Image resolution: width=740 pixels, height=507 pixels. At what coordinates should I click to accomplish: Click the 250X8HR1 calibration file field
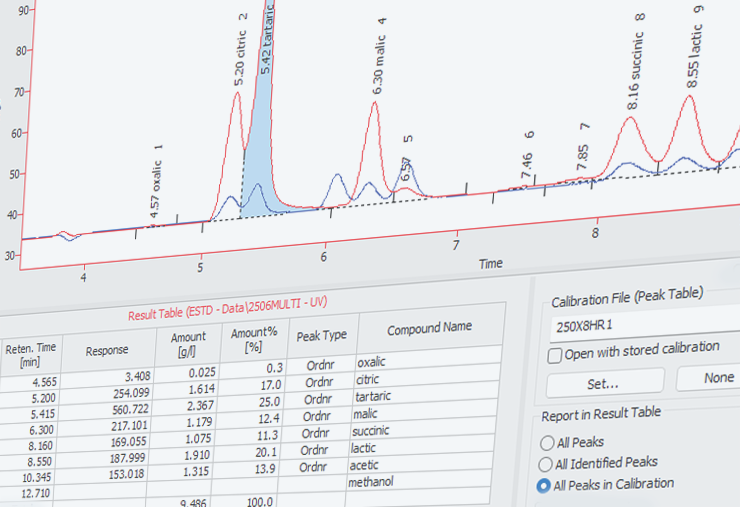(x=645, y=324)
